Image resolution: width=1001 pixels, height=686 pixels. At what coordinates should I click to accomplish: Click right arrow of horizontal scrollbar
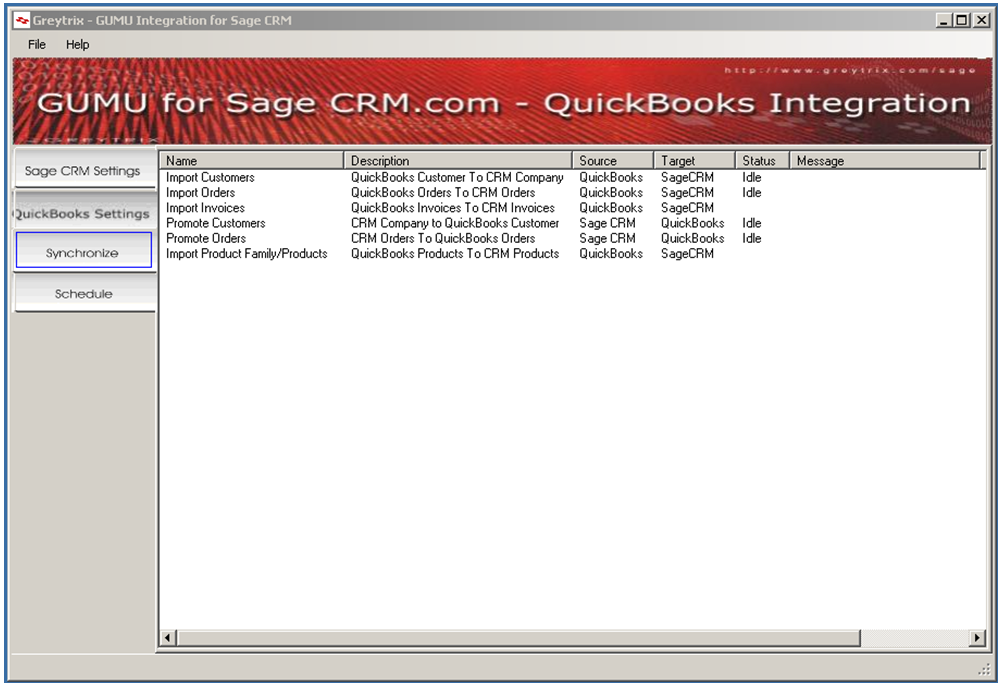tap(977, 638)
